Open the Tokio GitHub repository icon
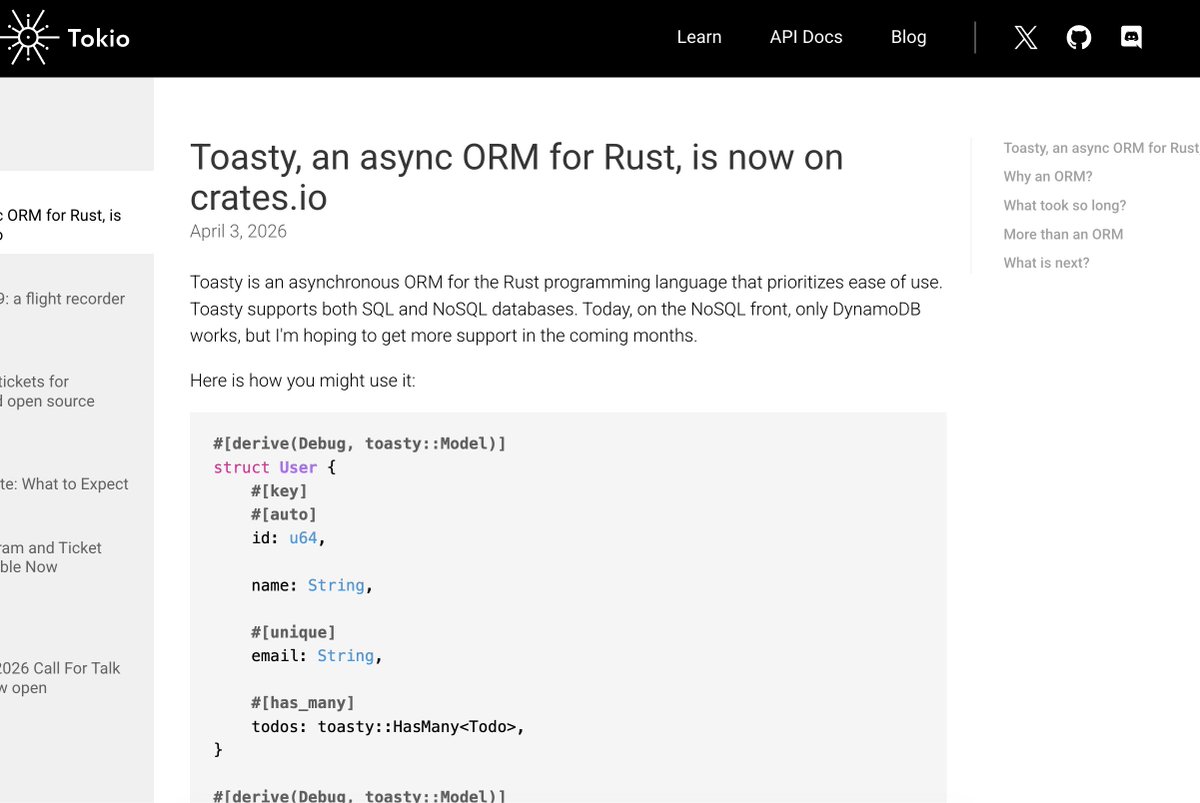Viewport: 1200px width, 803px height. [x=1078, y=37]
